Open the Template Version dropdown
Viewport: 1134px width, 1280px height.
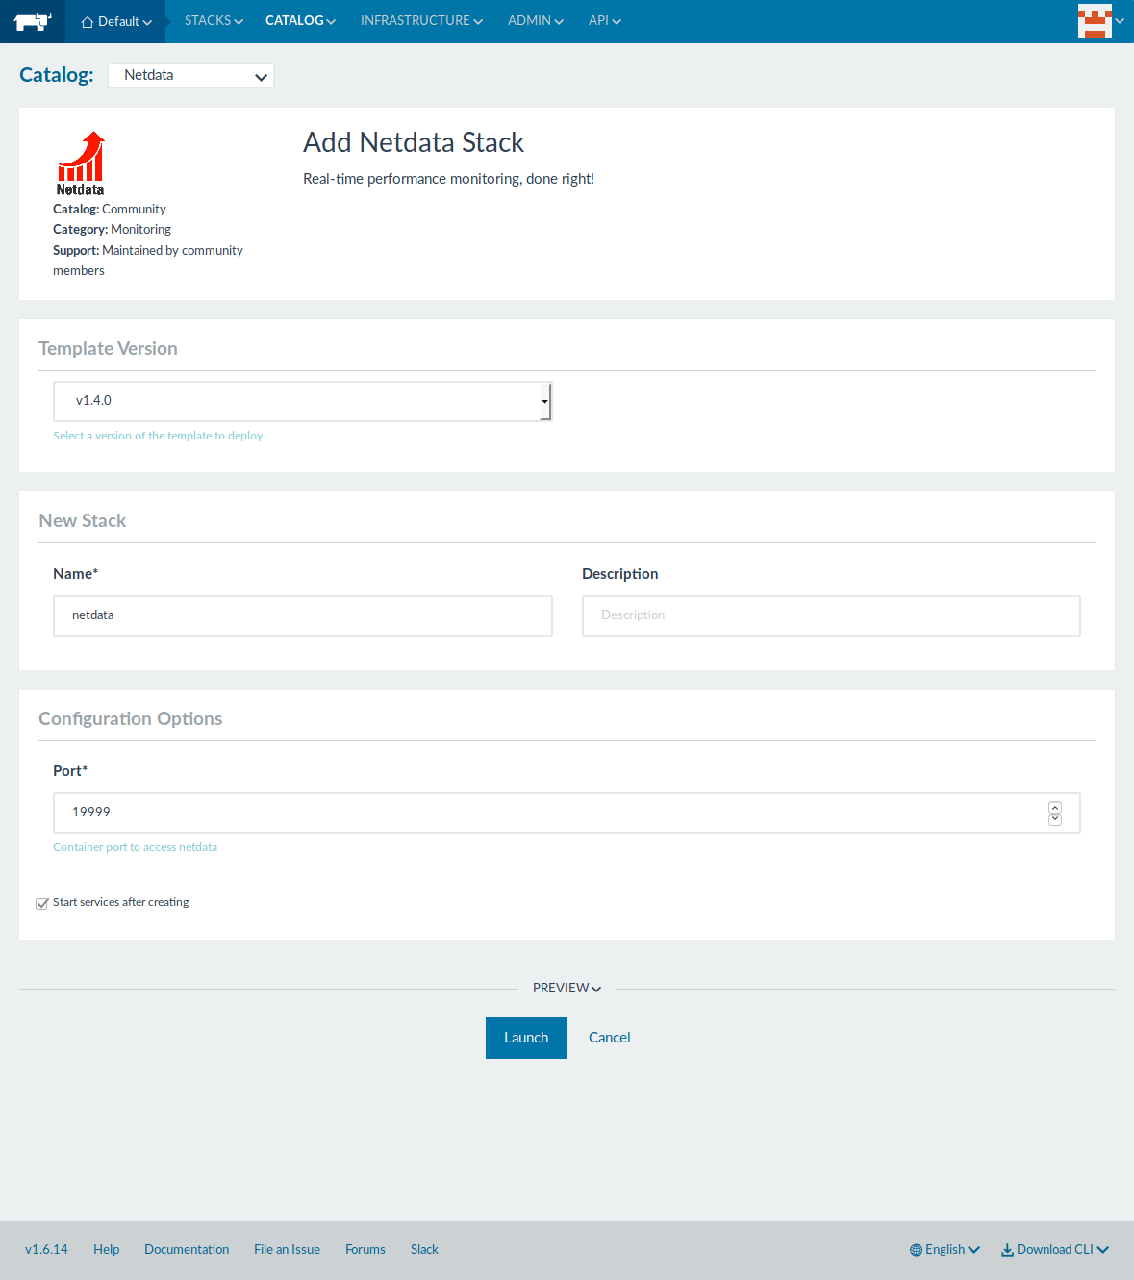[302, 401]
